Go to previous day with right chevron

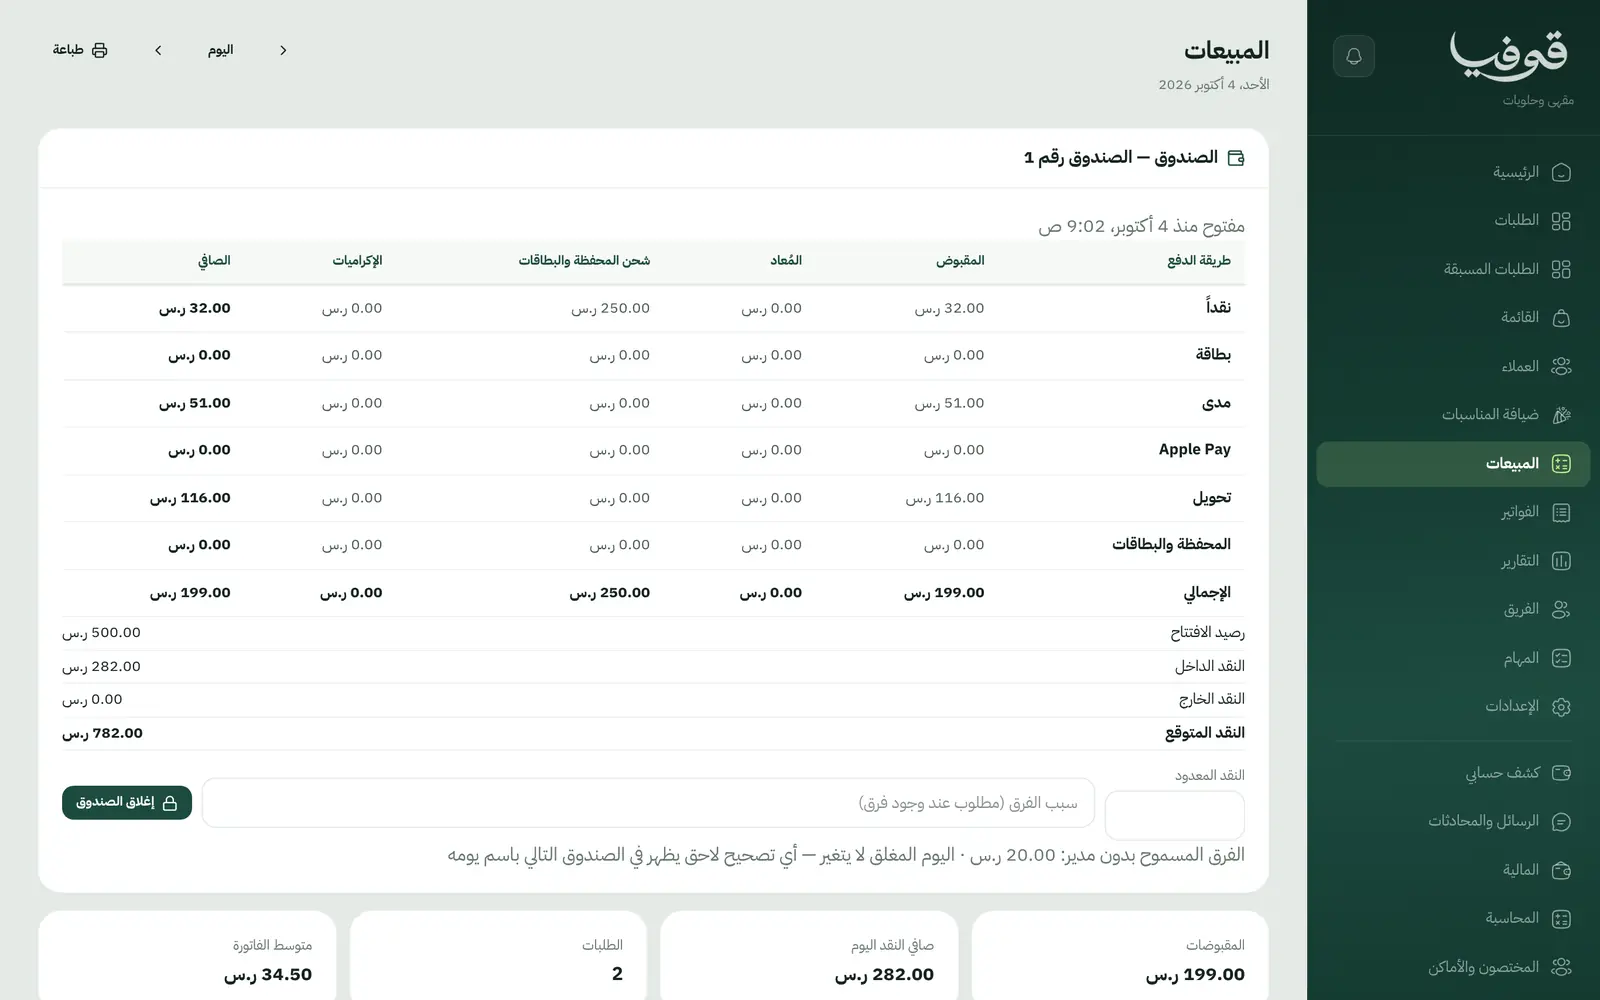click(x=283, y=50)
